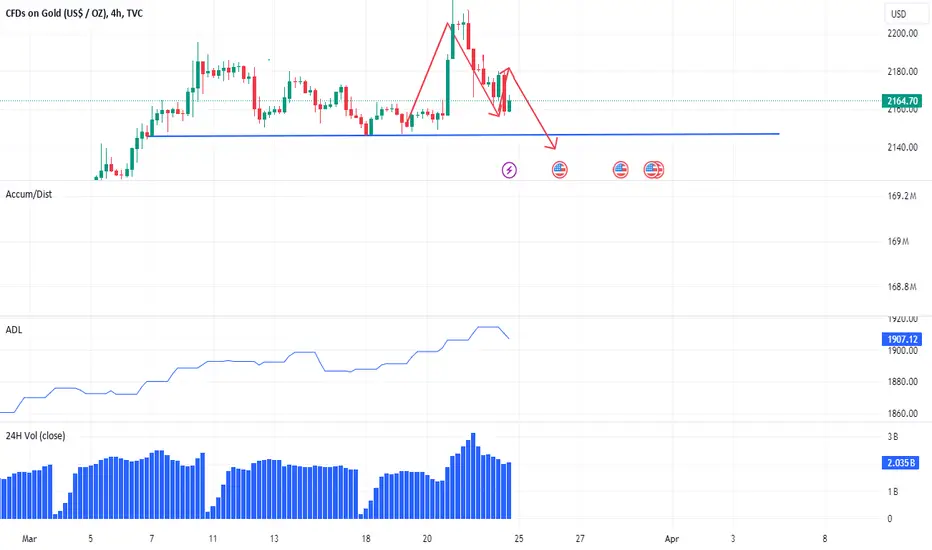Click the first US flag economic event icon

tap(559, 170)
